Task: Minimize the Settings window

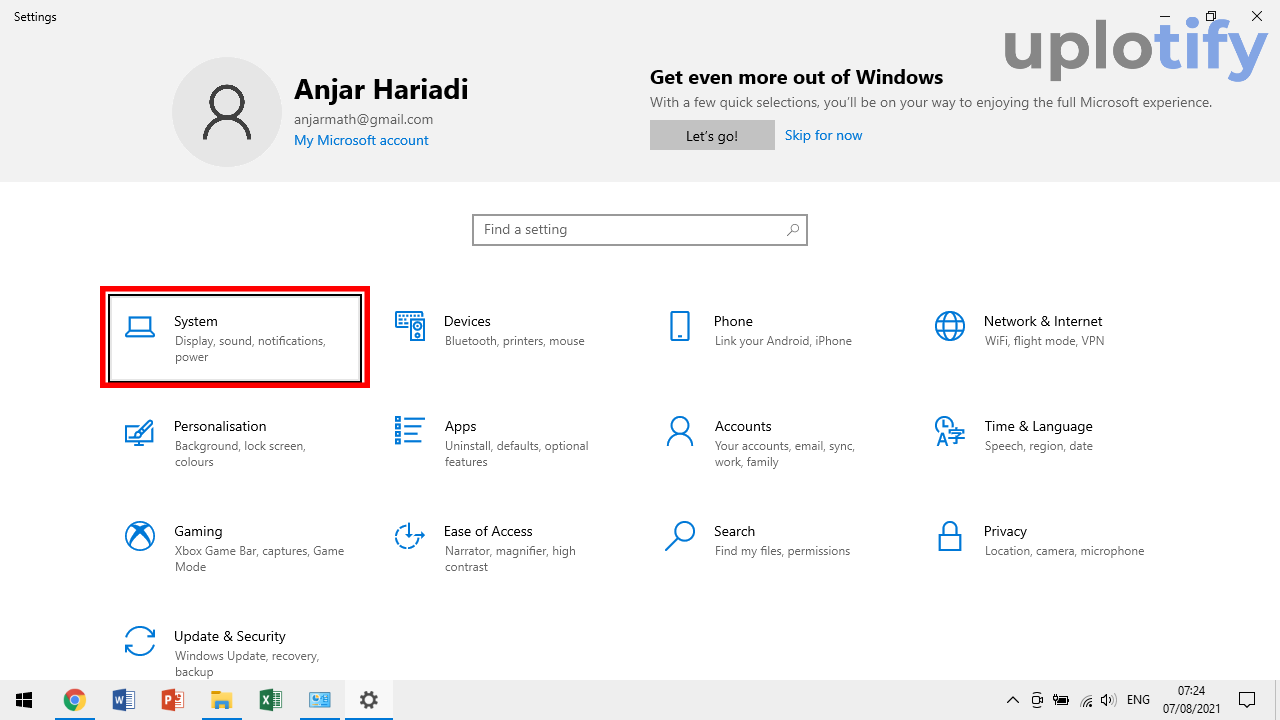Action: point(1165,16)
